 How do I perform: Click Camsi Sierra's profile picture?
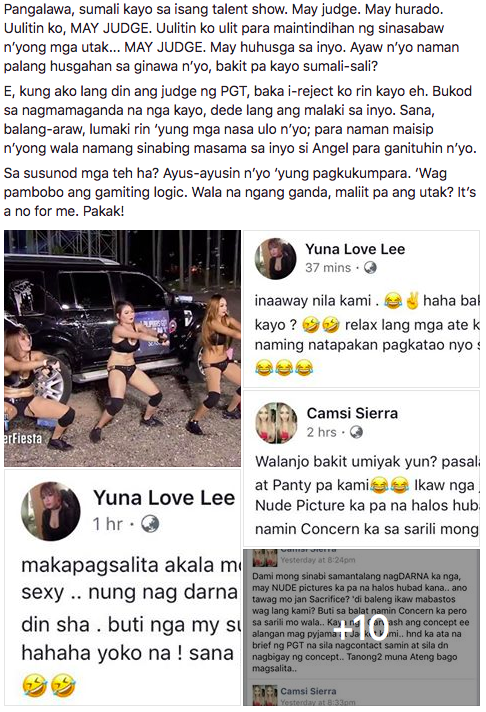coord(276,422)
